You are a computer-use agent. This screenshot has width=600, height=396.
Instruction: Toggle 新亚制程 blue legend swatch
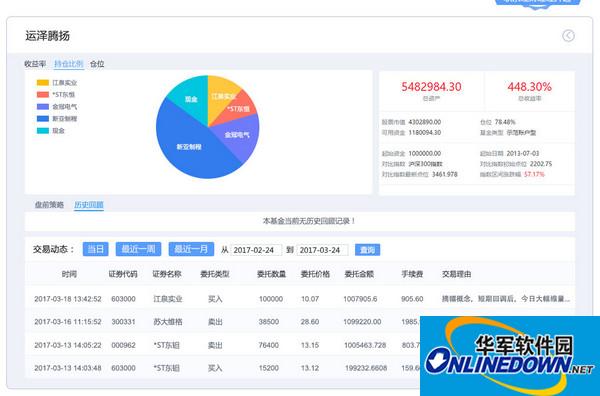(x=43, y=119)
